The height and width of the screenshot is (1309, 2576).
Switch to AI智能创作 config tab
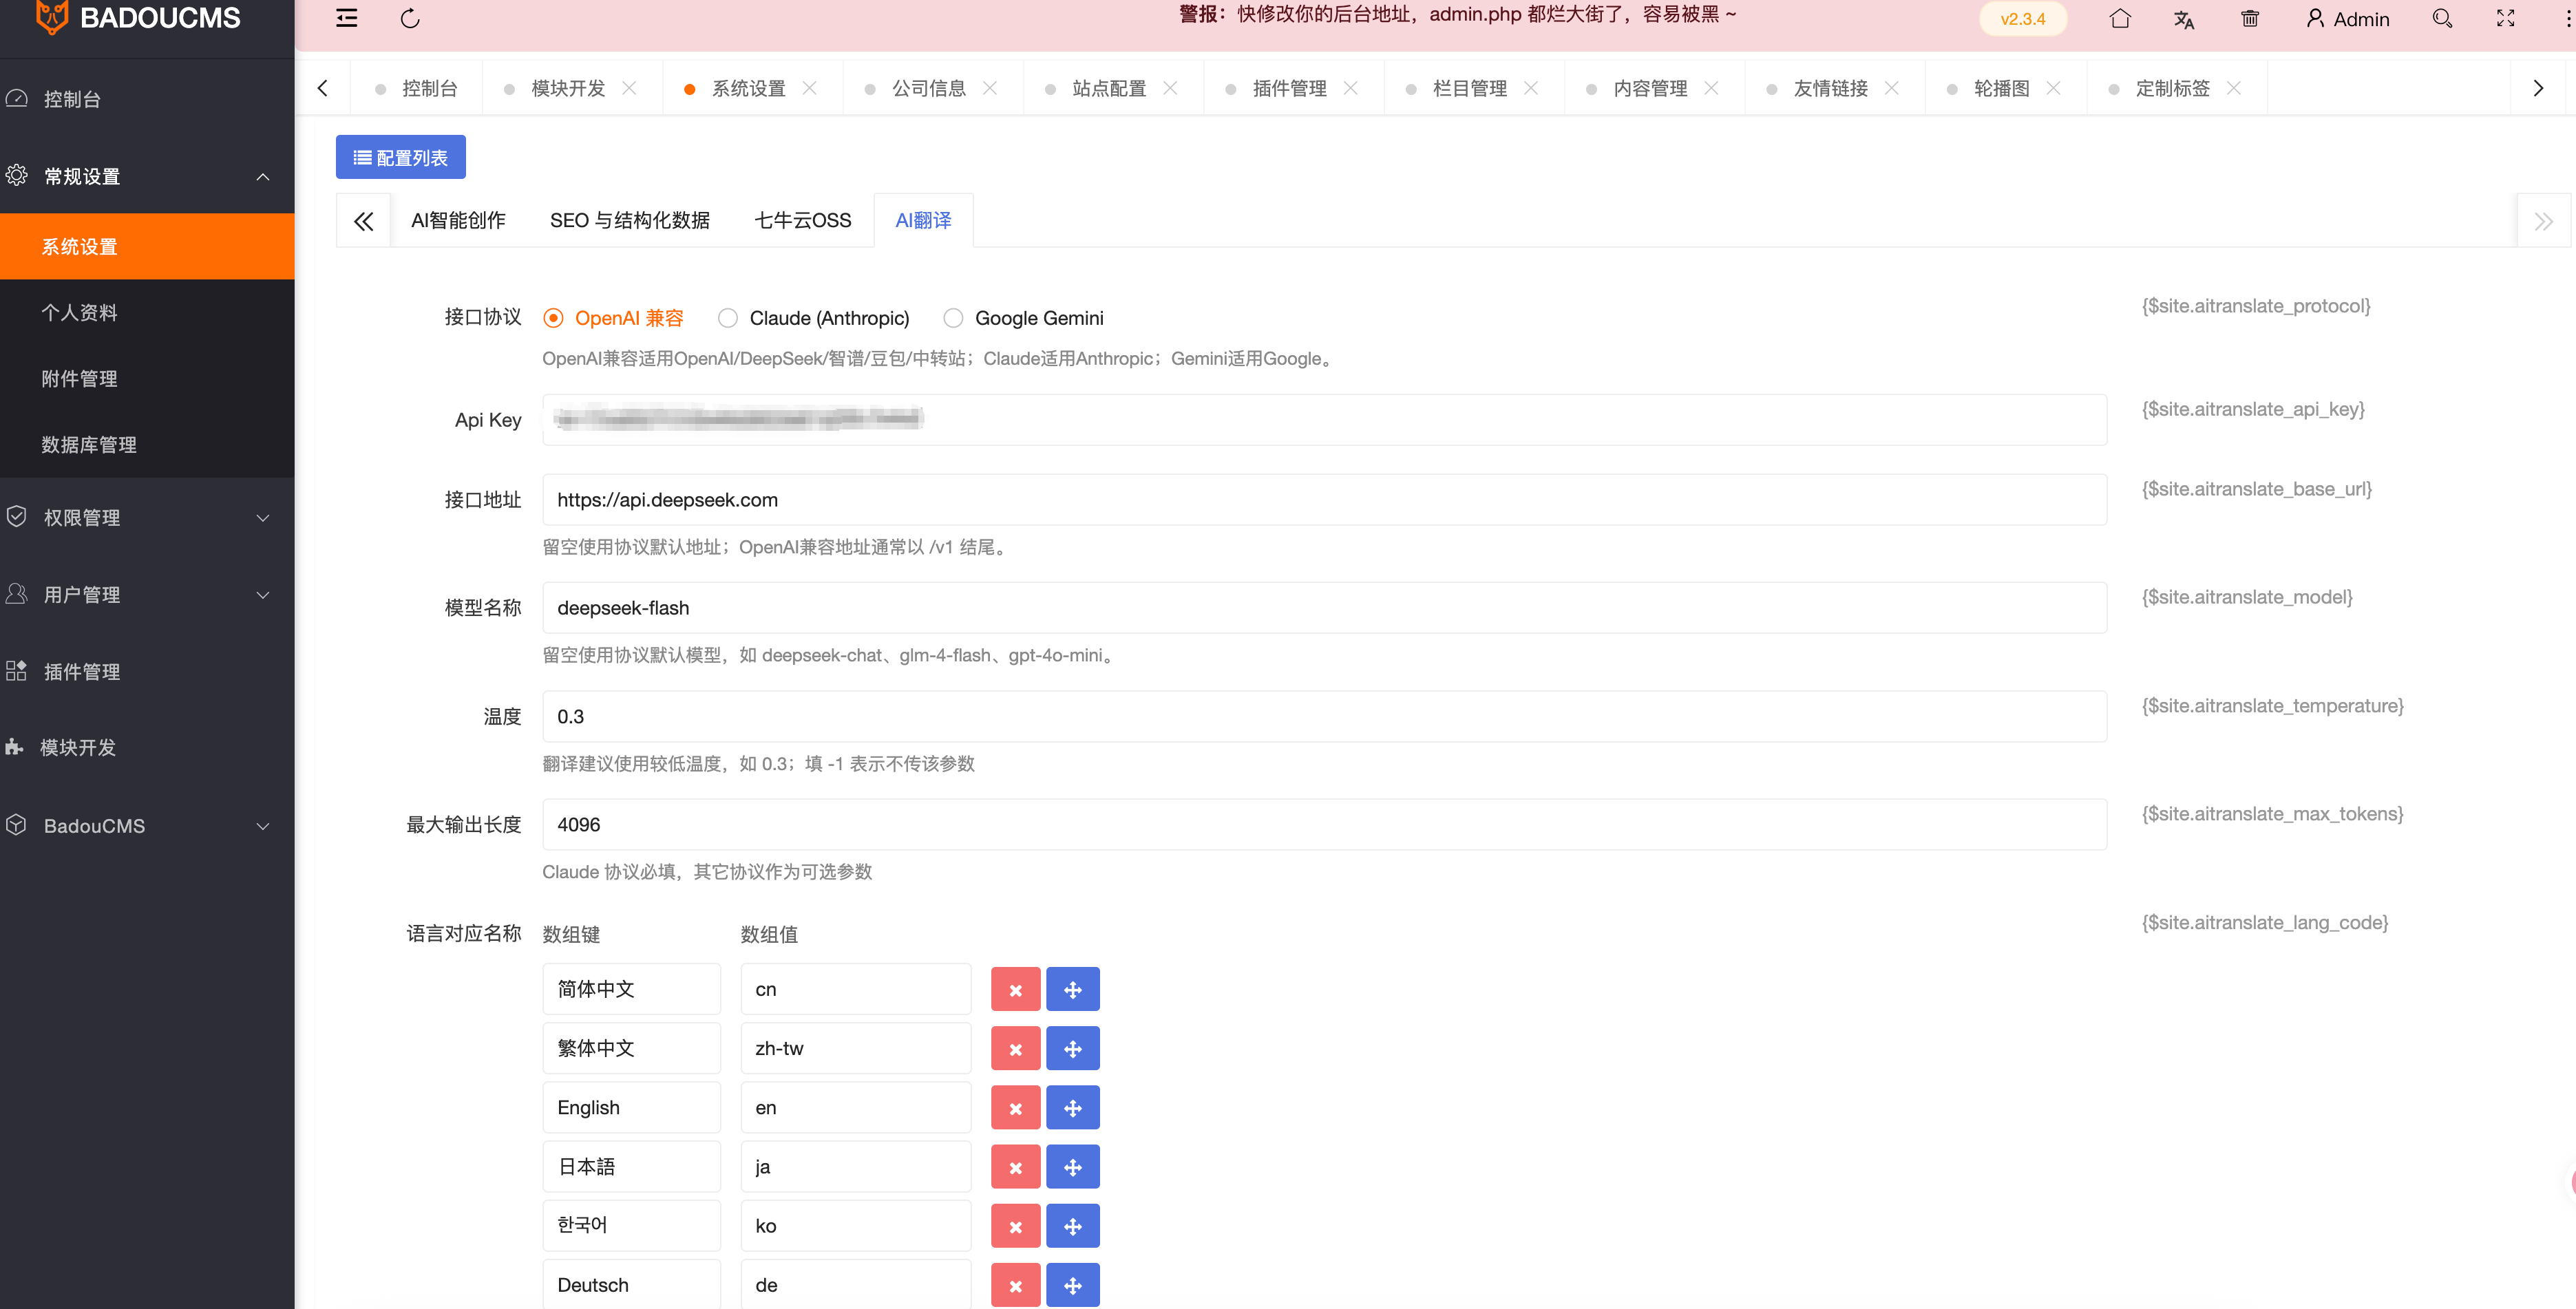(458, 220)
